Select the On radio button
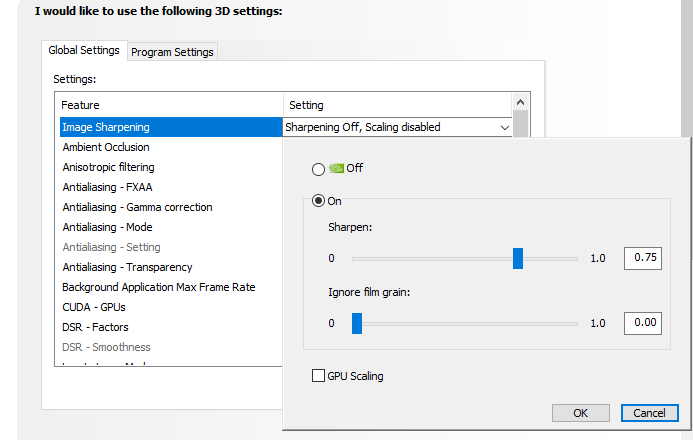Screen dimensions: 693x440 coord(319,200)
